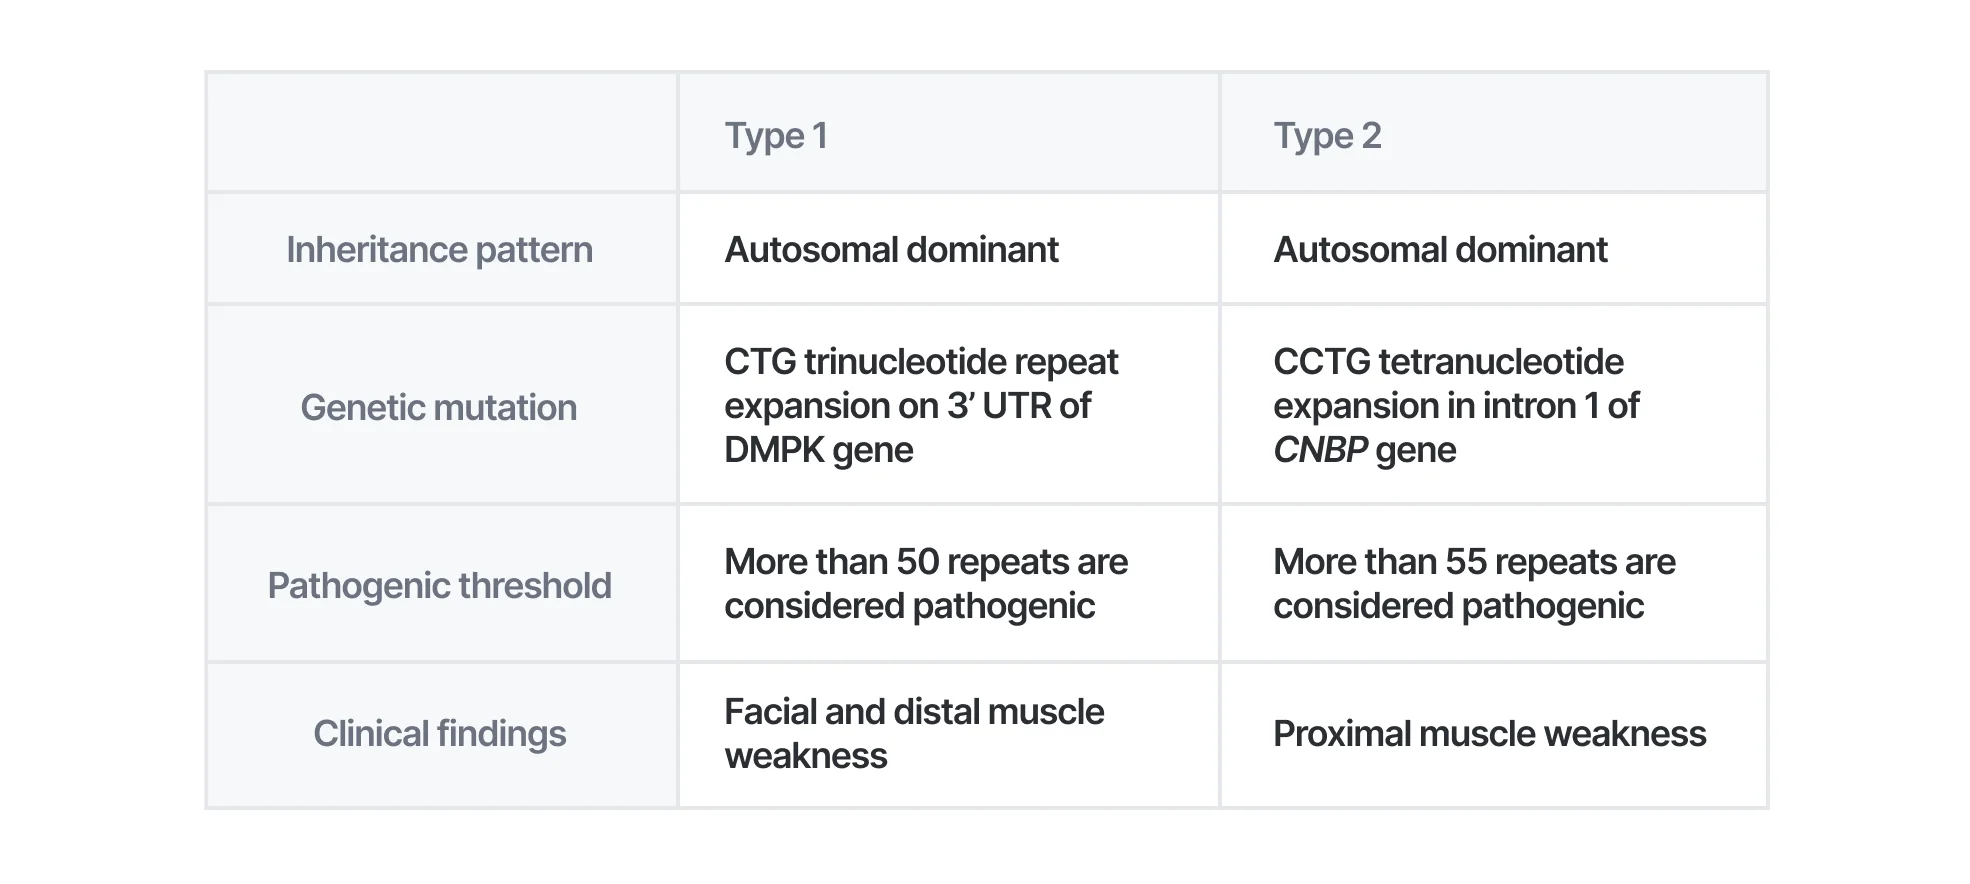Click 'Proximal muscle weakness' cell
Viewport: 1970px width, 884px height.
1489,733
